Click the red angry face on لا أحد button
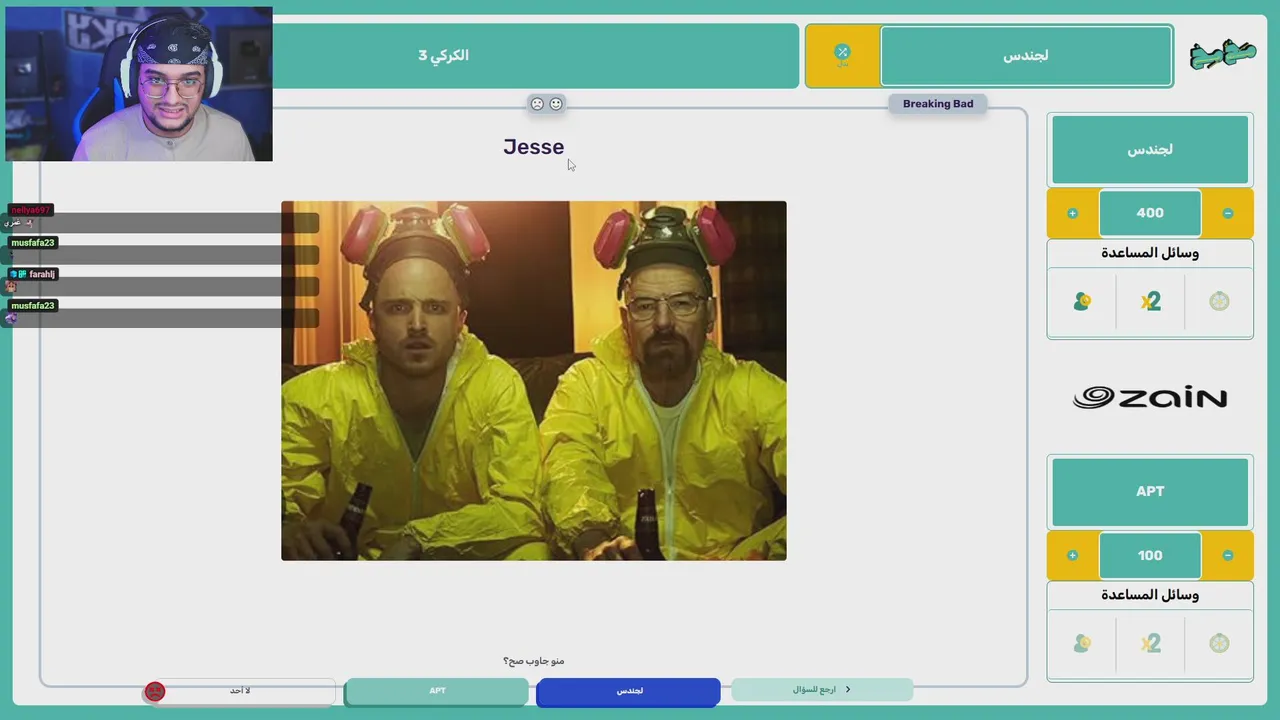 tap(155, 691)
